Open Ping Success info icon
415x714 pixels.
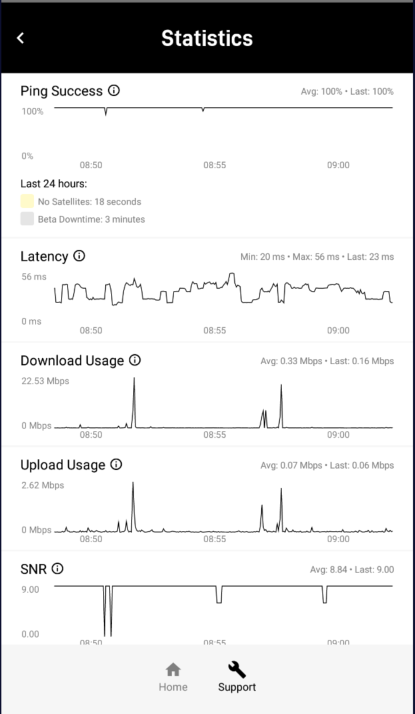pos(114,91)
